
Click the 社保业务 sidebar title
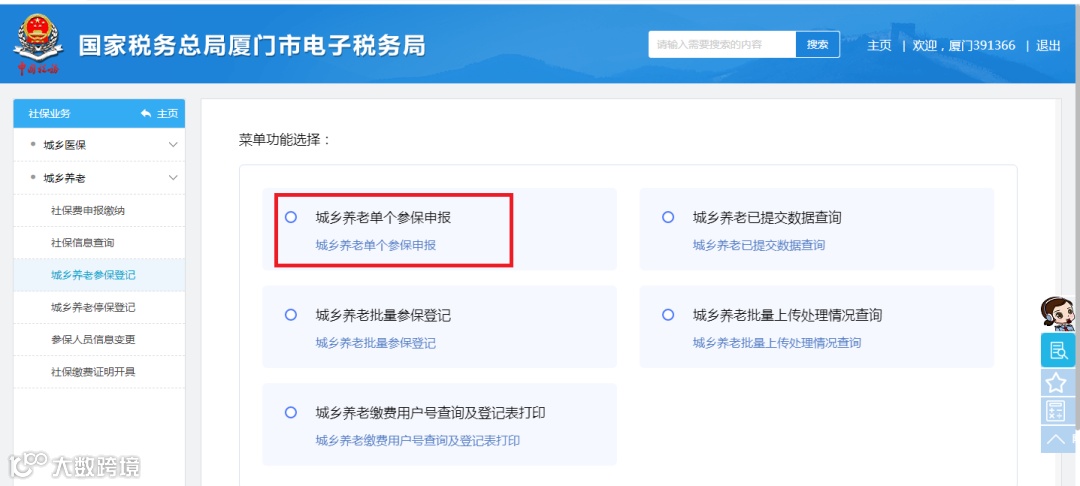[x=49, y=114]
